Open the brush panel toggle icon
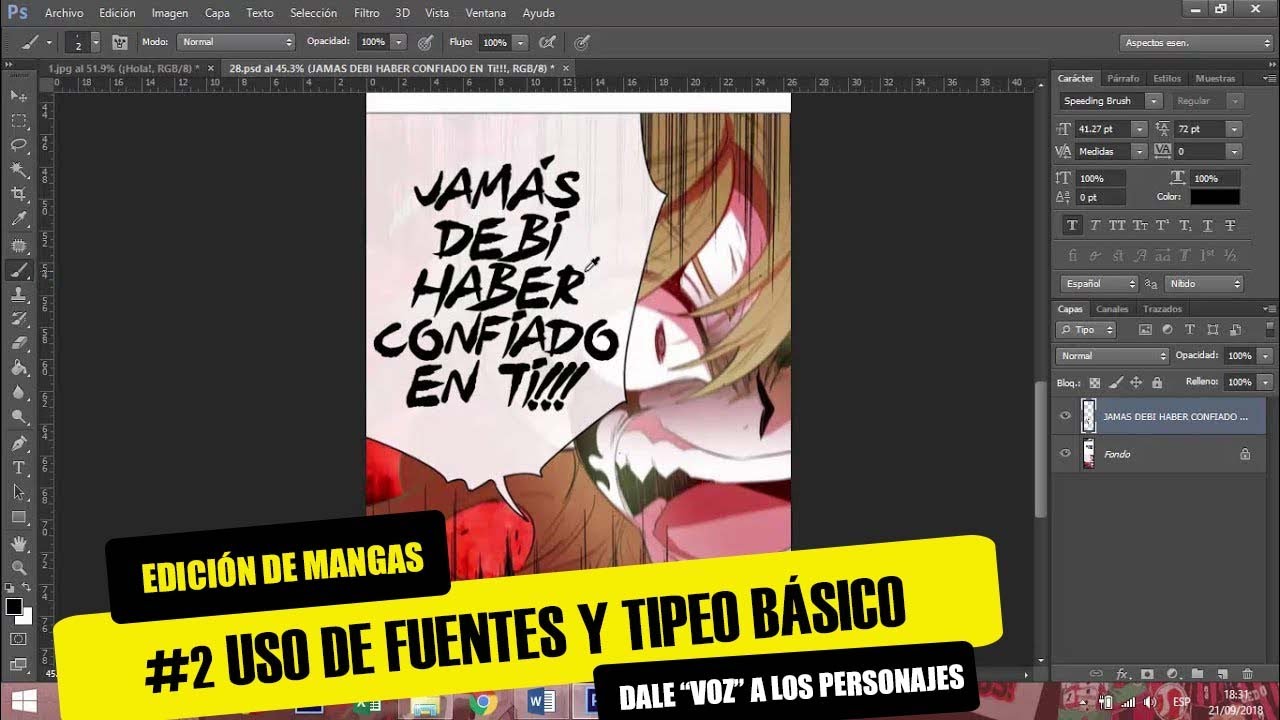Viewport: 1280px width, 720px height. pos(120,42)
